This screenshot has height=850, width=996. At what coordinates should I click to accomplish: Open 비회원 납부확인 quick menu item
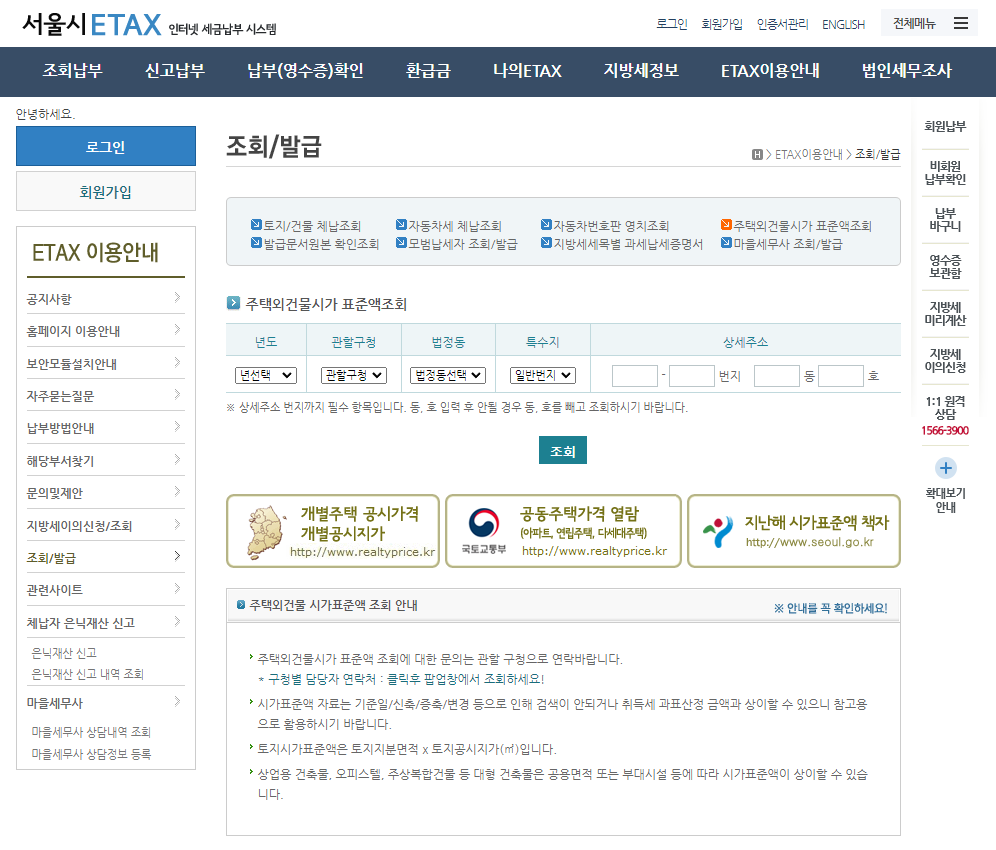[945, 173]
